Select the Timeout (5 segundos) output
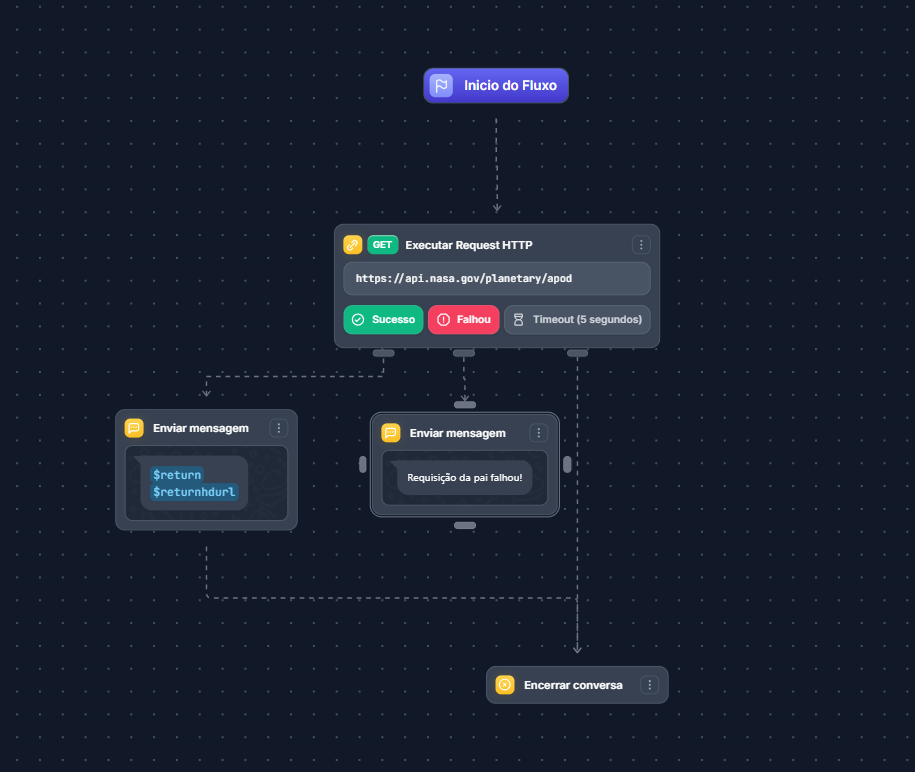The height and width of the screenshot is (772, 915). (577, 320)
